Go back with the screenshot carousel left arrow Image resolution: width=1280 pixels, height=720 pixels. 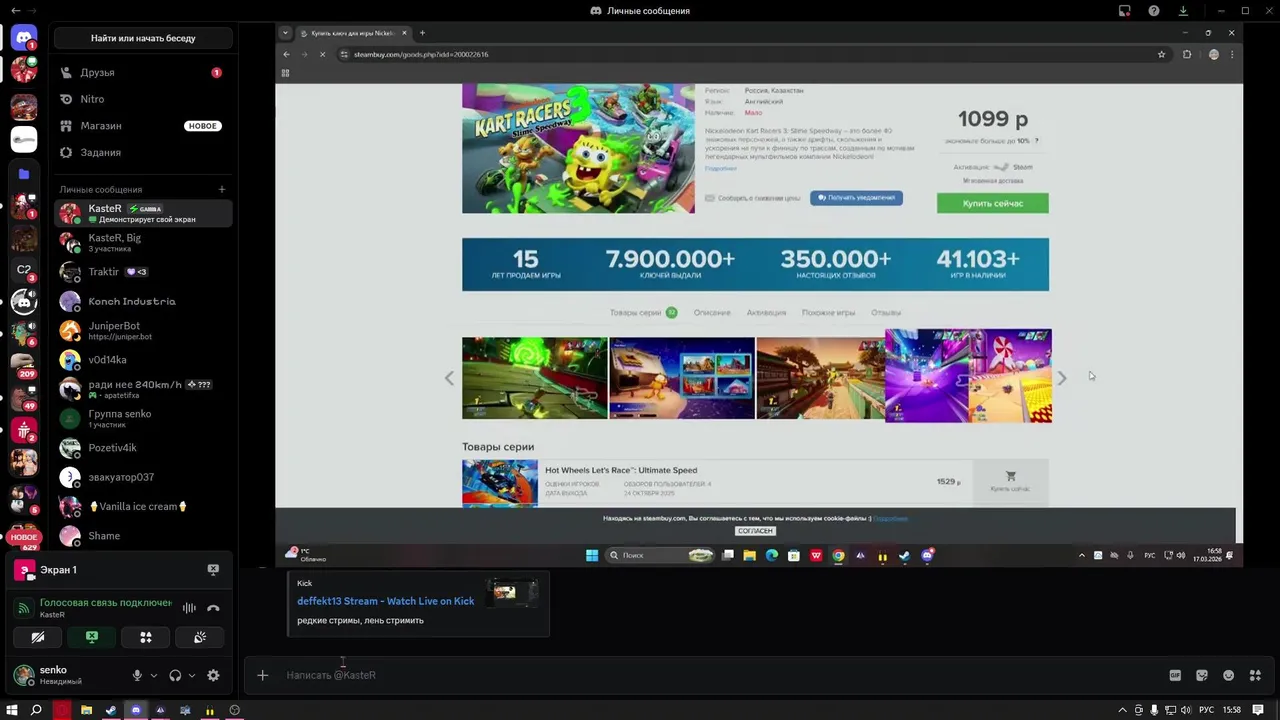coord(449,378)
